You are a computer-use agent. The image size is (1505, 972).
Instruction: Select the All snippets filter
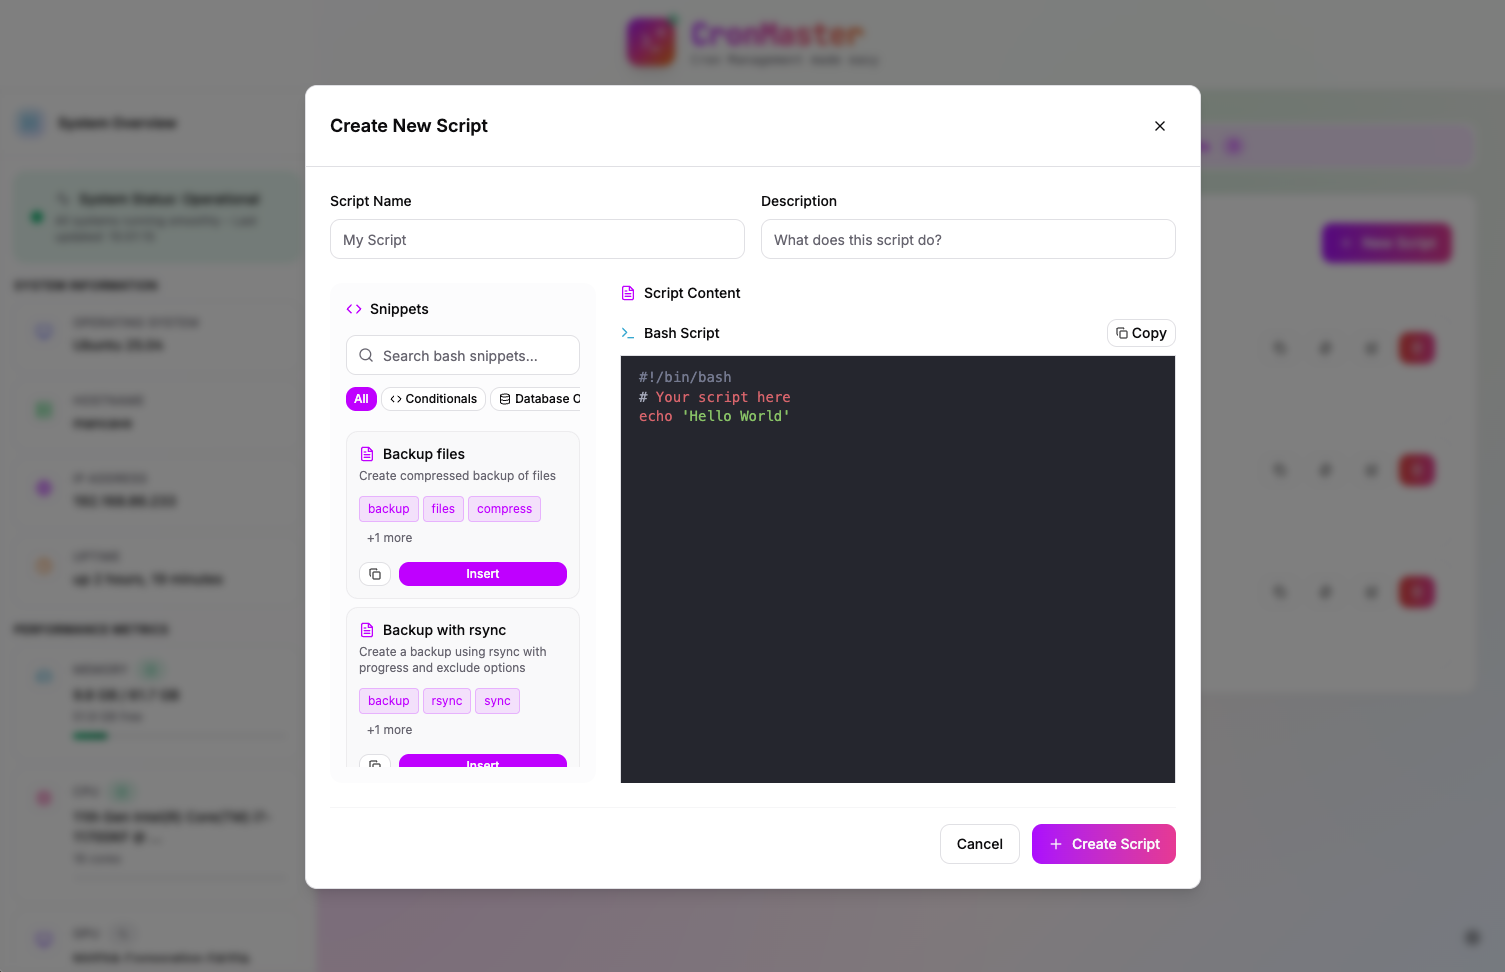tap(361, 399)
